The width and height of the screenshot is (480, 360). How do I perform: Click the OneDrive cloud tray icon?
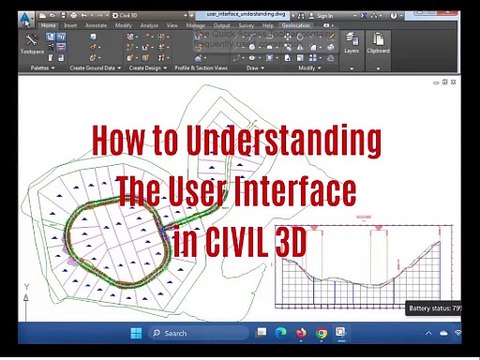coord(444,333)
